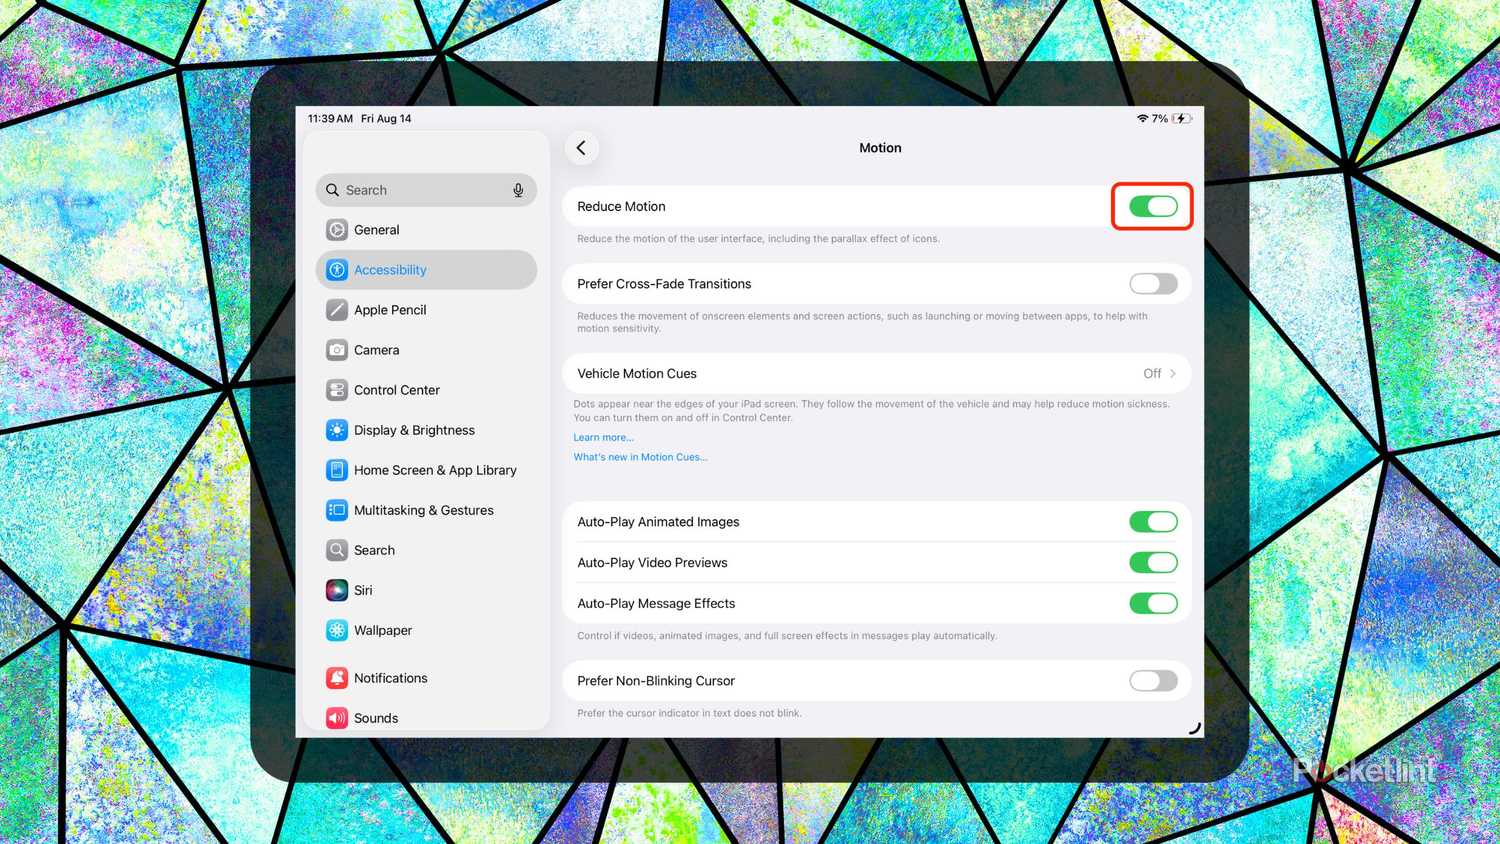The image size is (1500, 844).
Task: Click the Accessibility icon in sidebar
Action: click(x=337, y=270)
